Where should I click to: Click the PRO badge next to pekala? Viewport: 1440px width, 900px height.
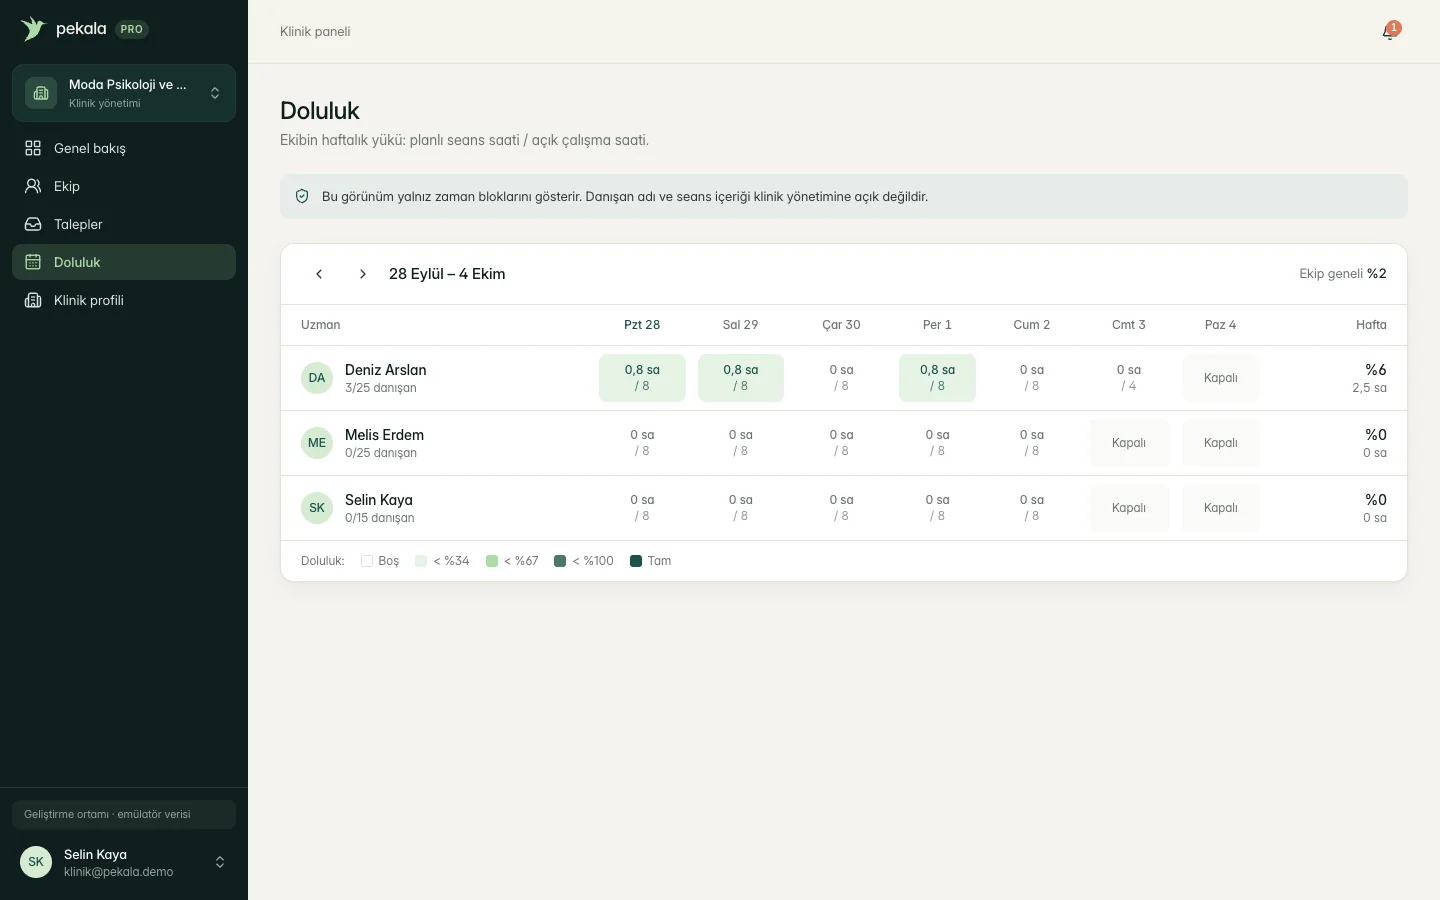(x=132, y=29)
